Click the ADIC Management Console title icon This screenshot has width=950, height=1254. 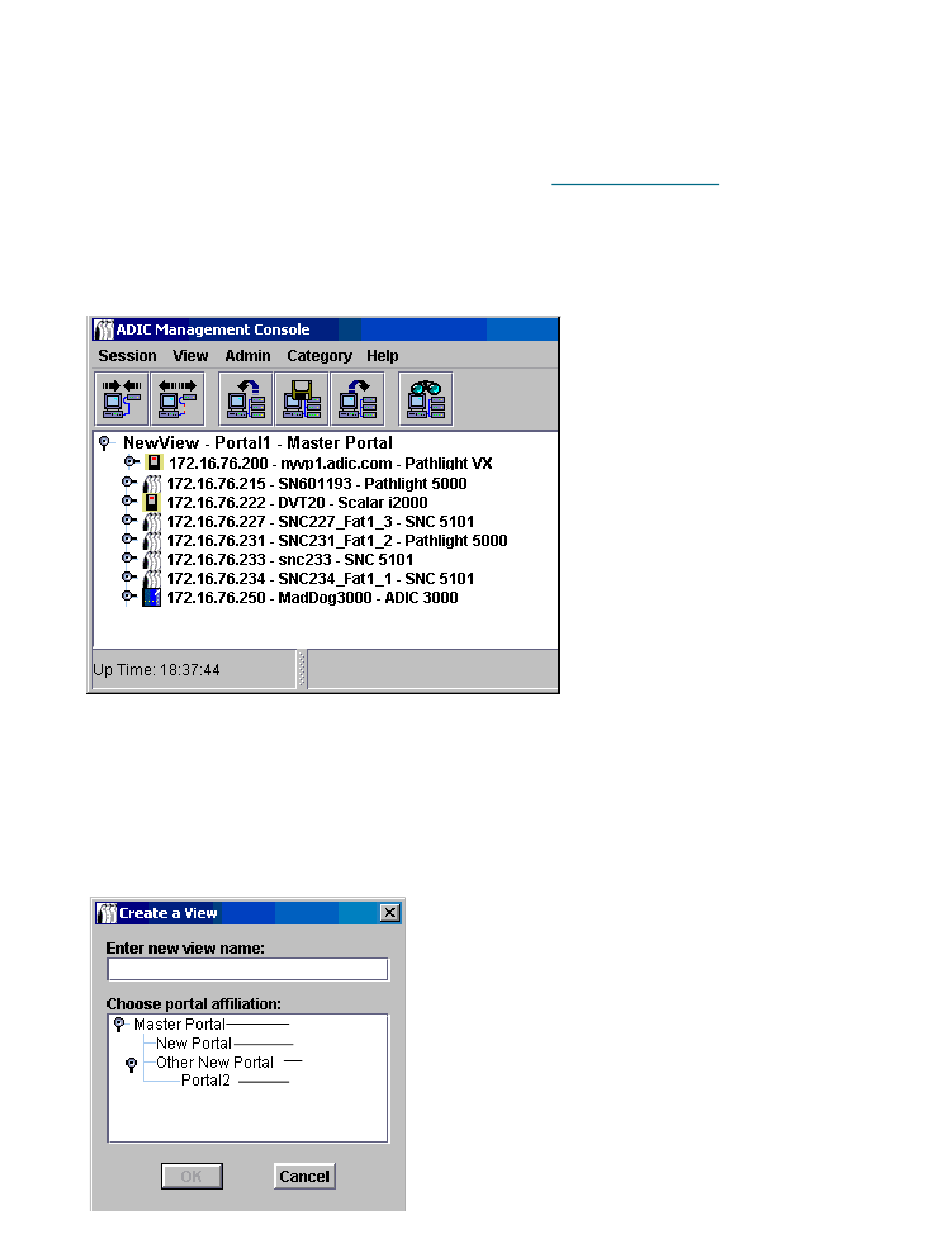point(103,330)
